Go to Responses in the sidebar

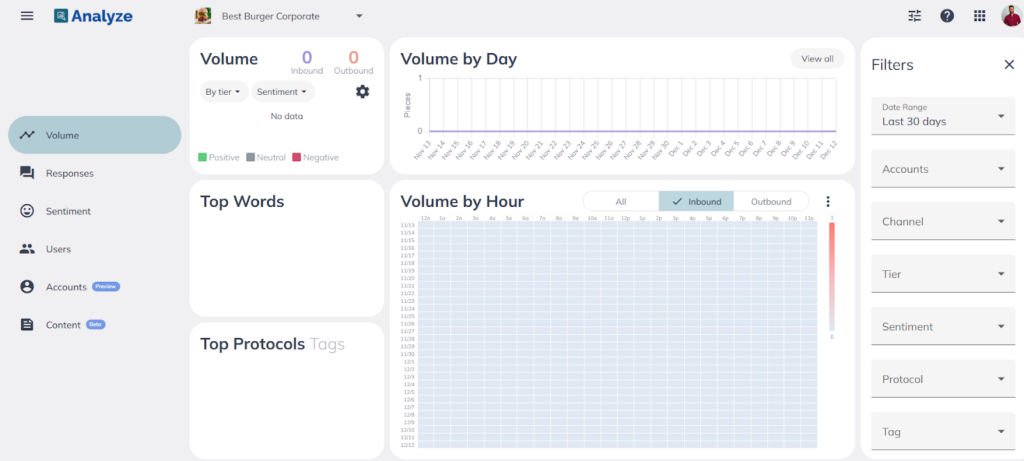point(95,173)
